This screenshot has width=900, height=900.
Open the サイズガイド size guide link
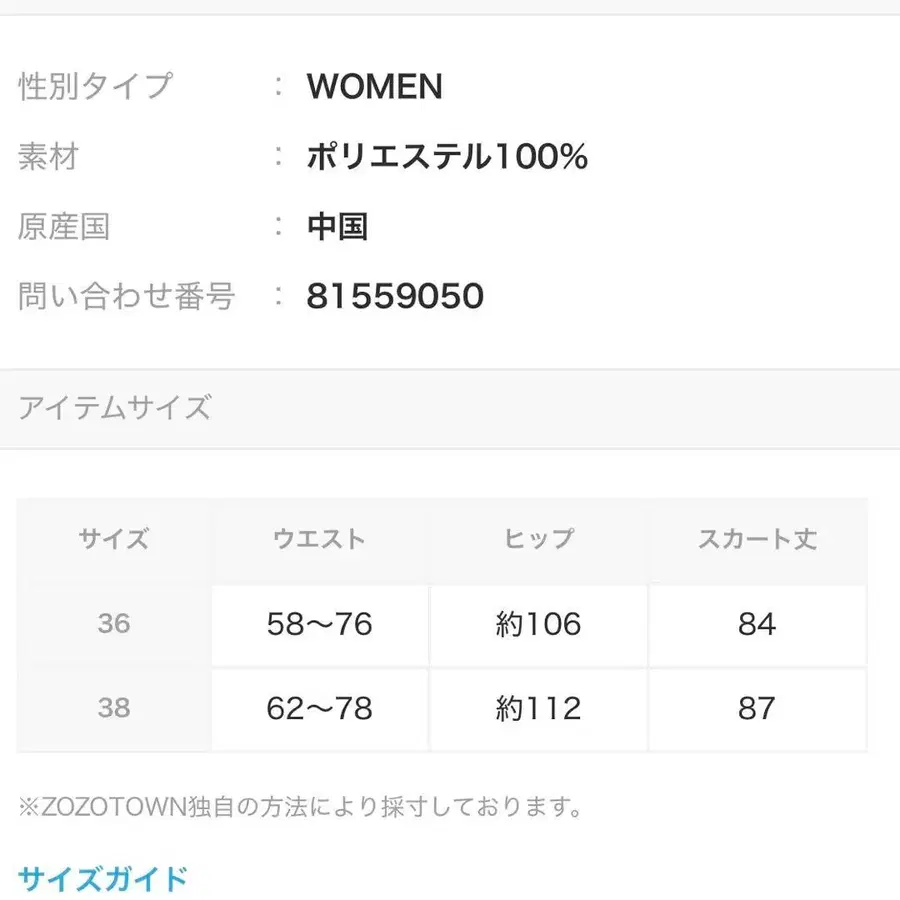coord(102,879)
